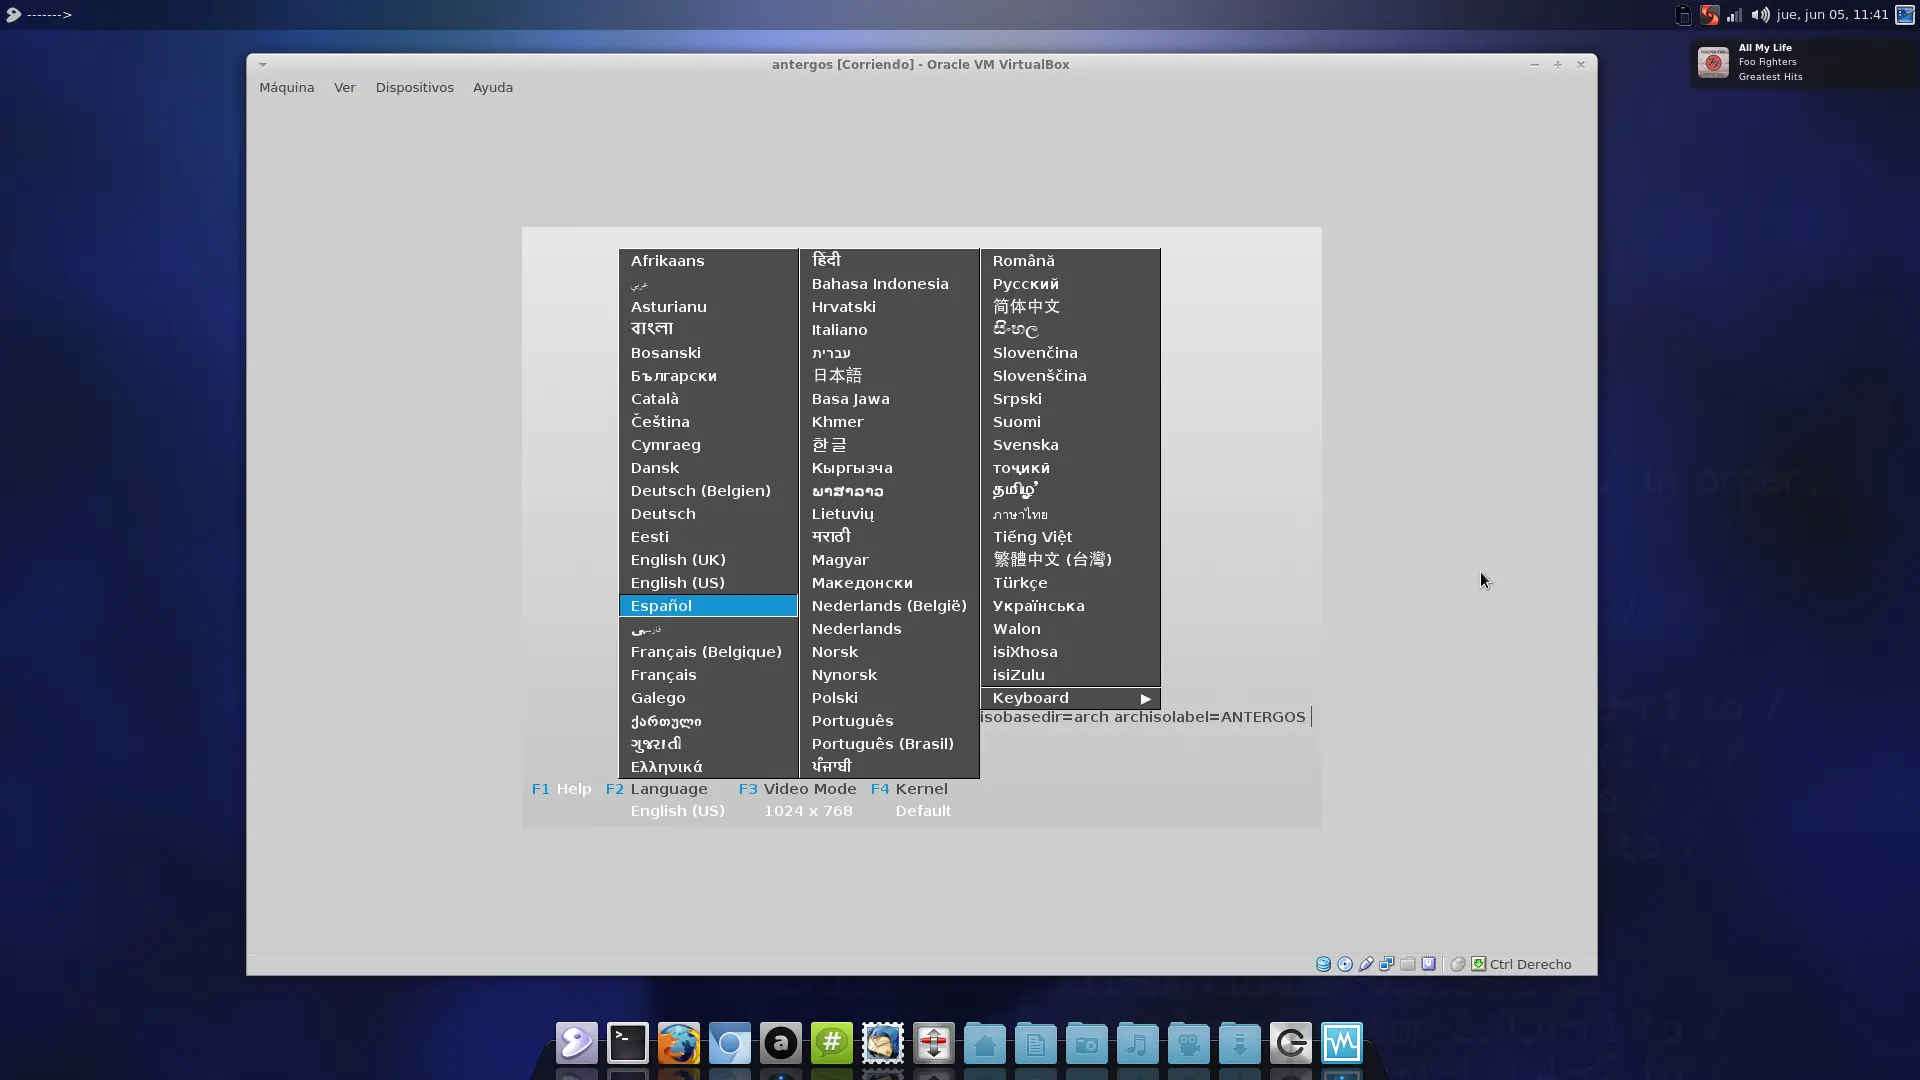Click the red swirl tray icon
Screen dimensions: 1920x1080
[1710, 14]
